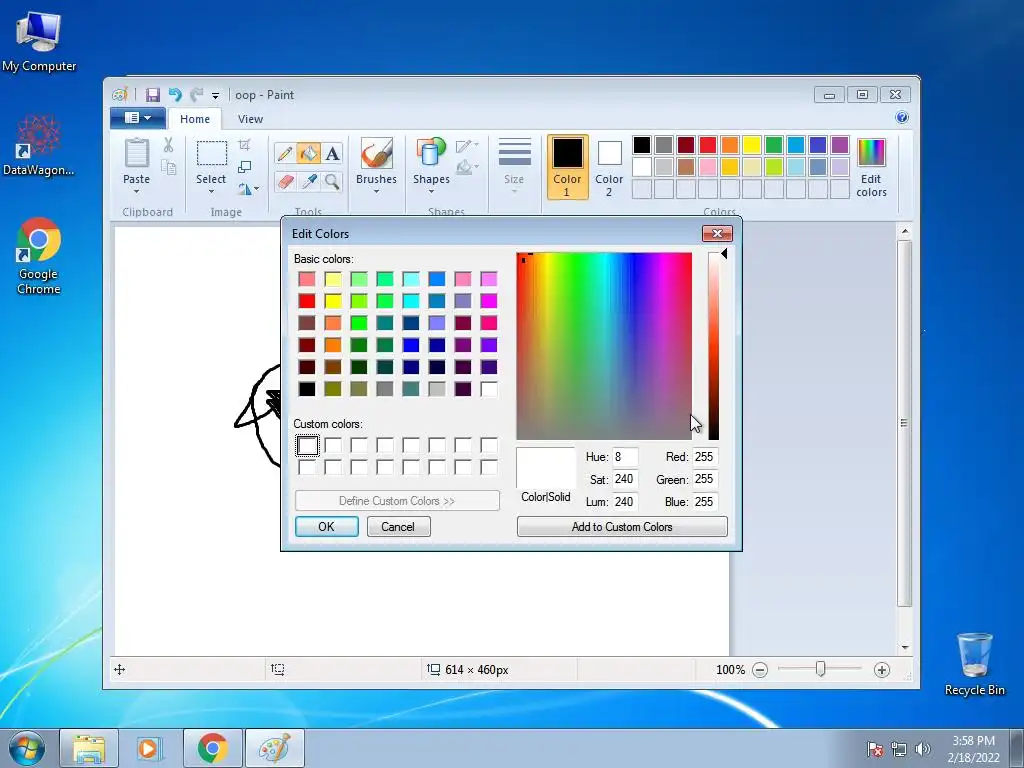The height and width of the screenshot is (768, 1024).
Task: Click the Redo arrow in title bar
Action: [x=196, y=95]
